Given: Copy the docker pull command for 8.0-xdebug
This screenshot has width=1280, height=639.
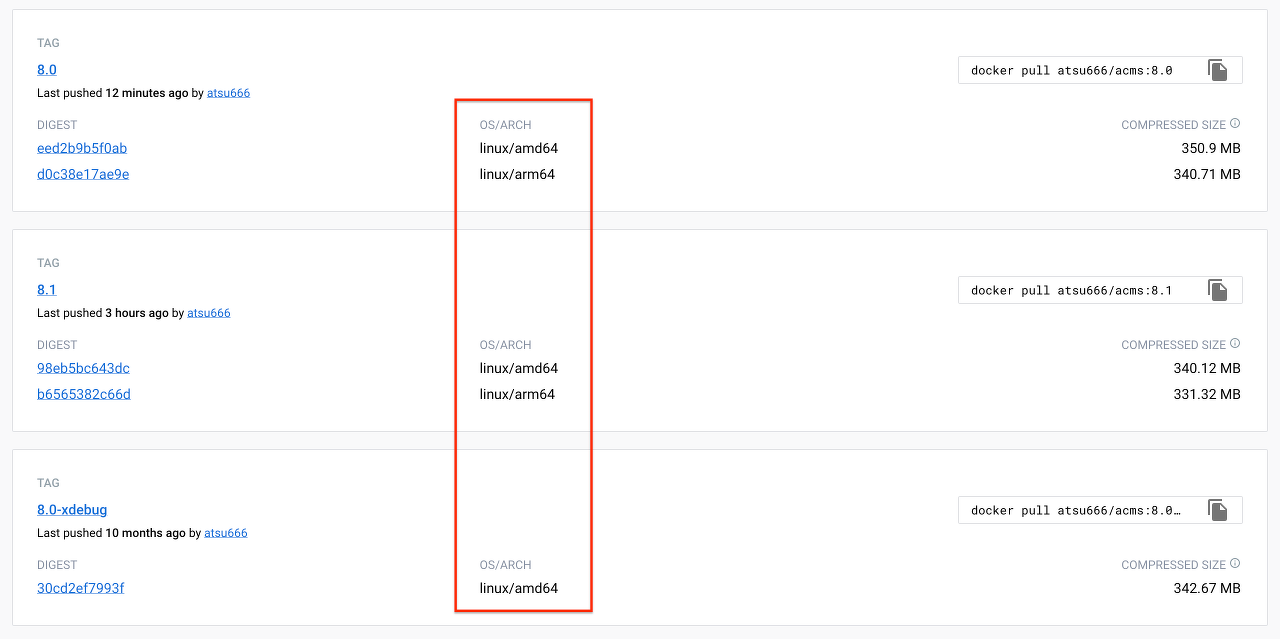Looking at the screenshot, I should point(1217,510).
